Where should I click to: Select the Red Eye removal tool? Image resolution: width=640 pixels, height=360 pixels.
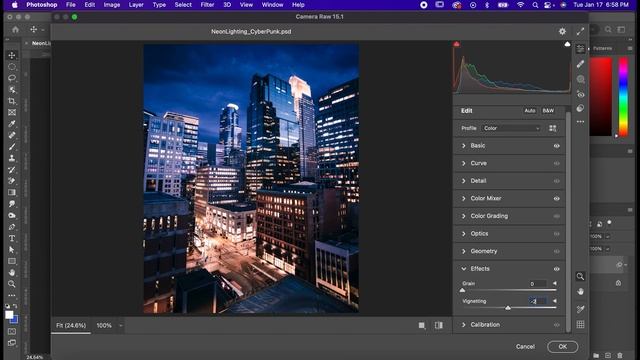coord(580,94)
